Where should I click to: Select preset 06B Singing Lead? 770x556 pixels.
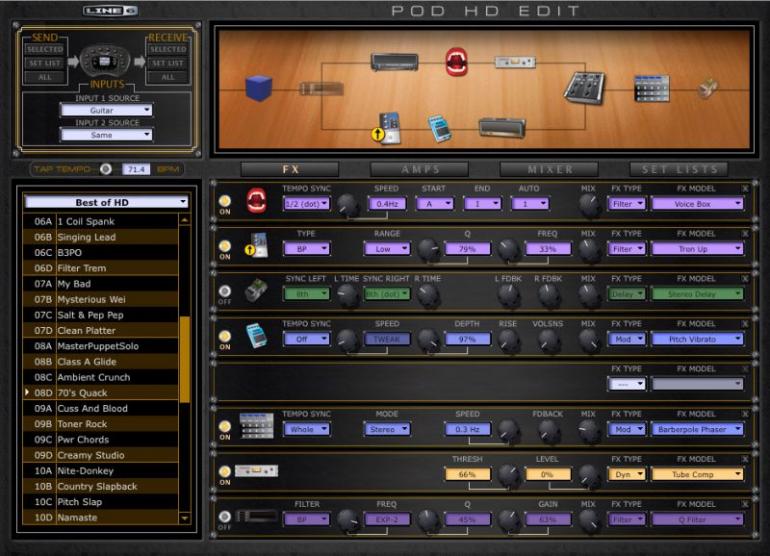101,237
